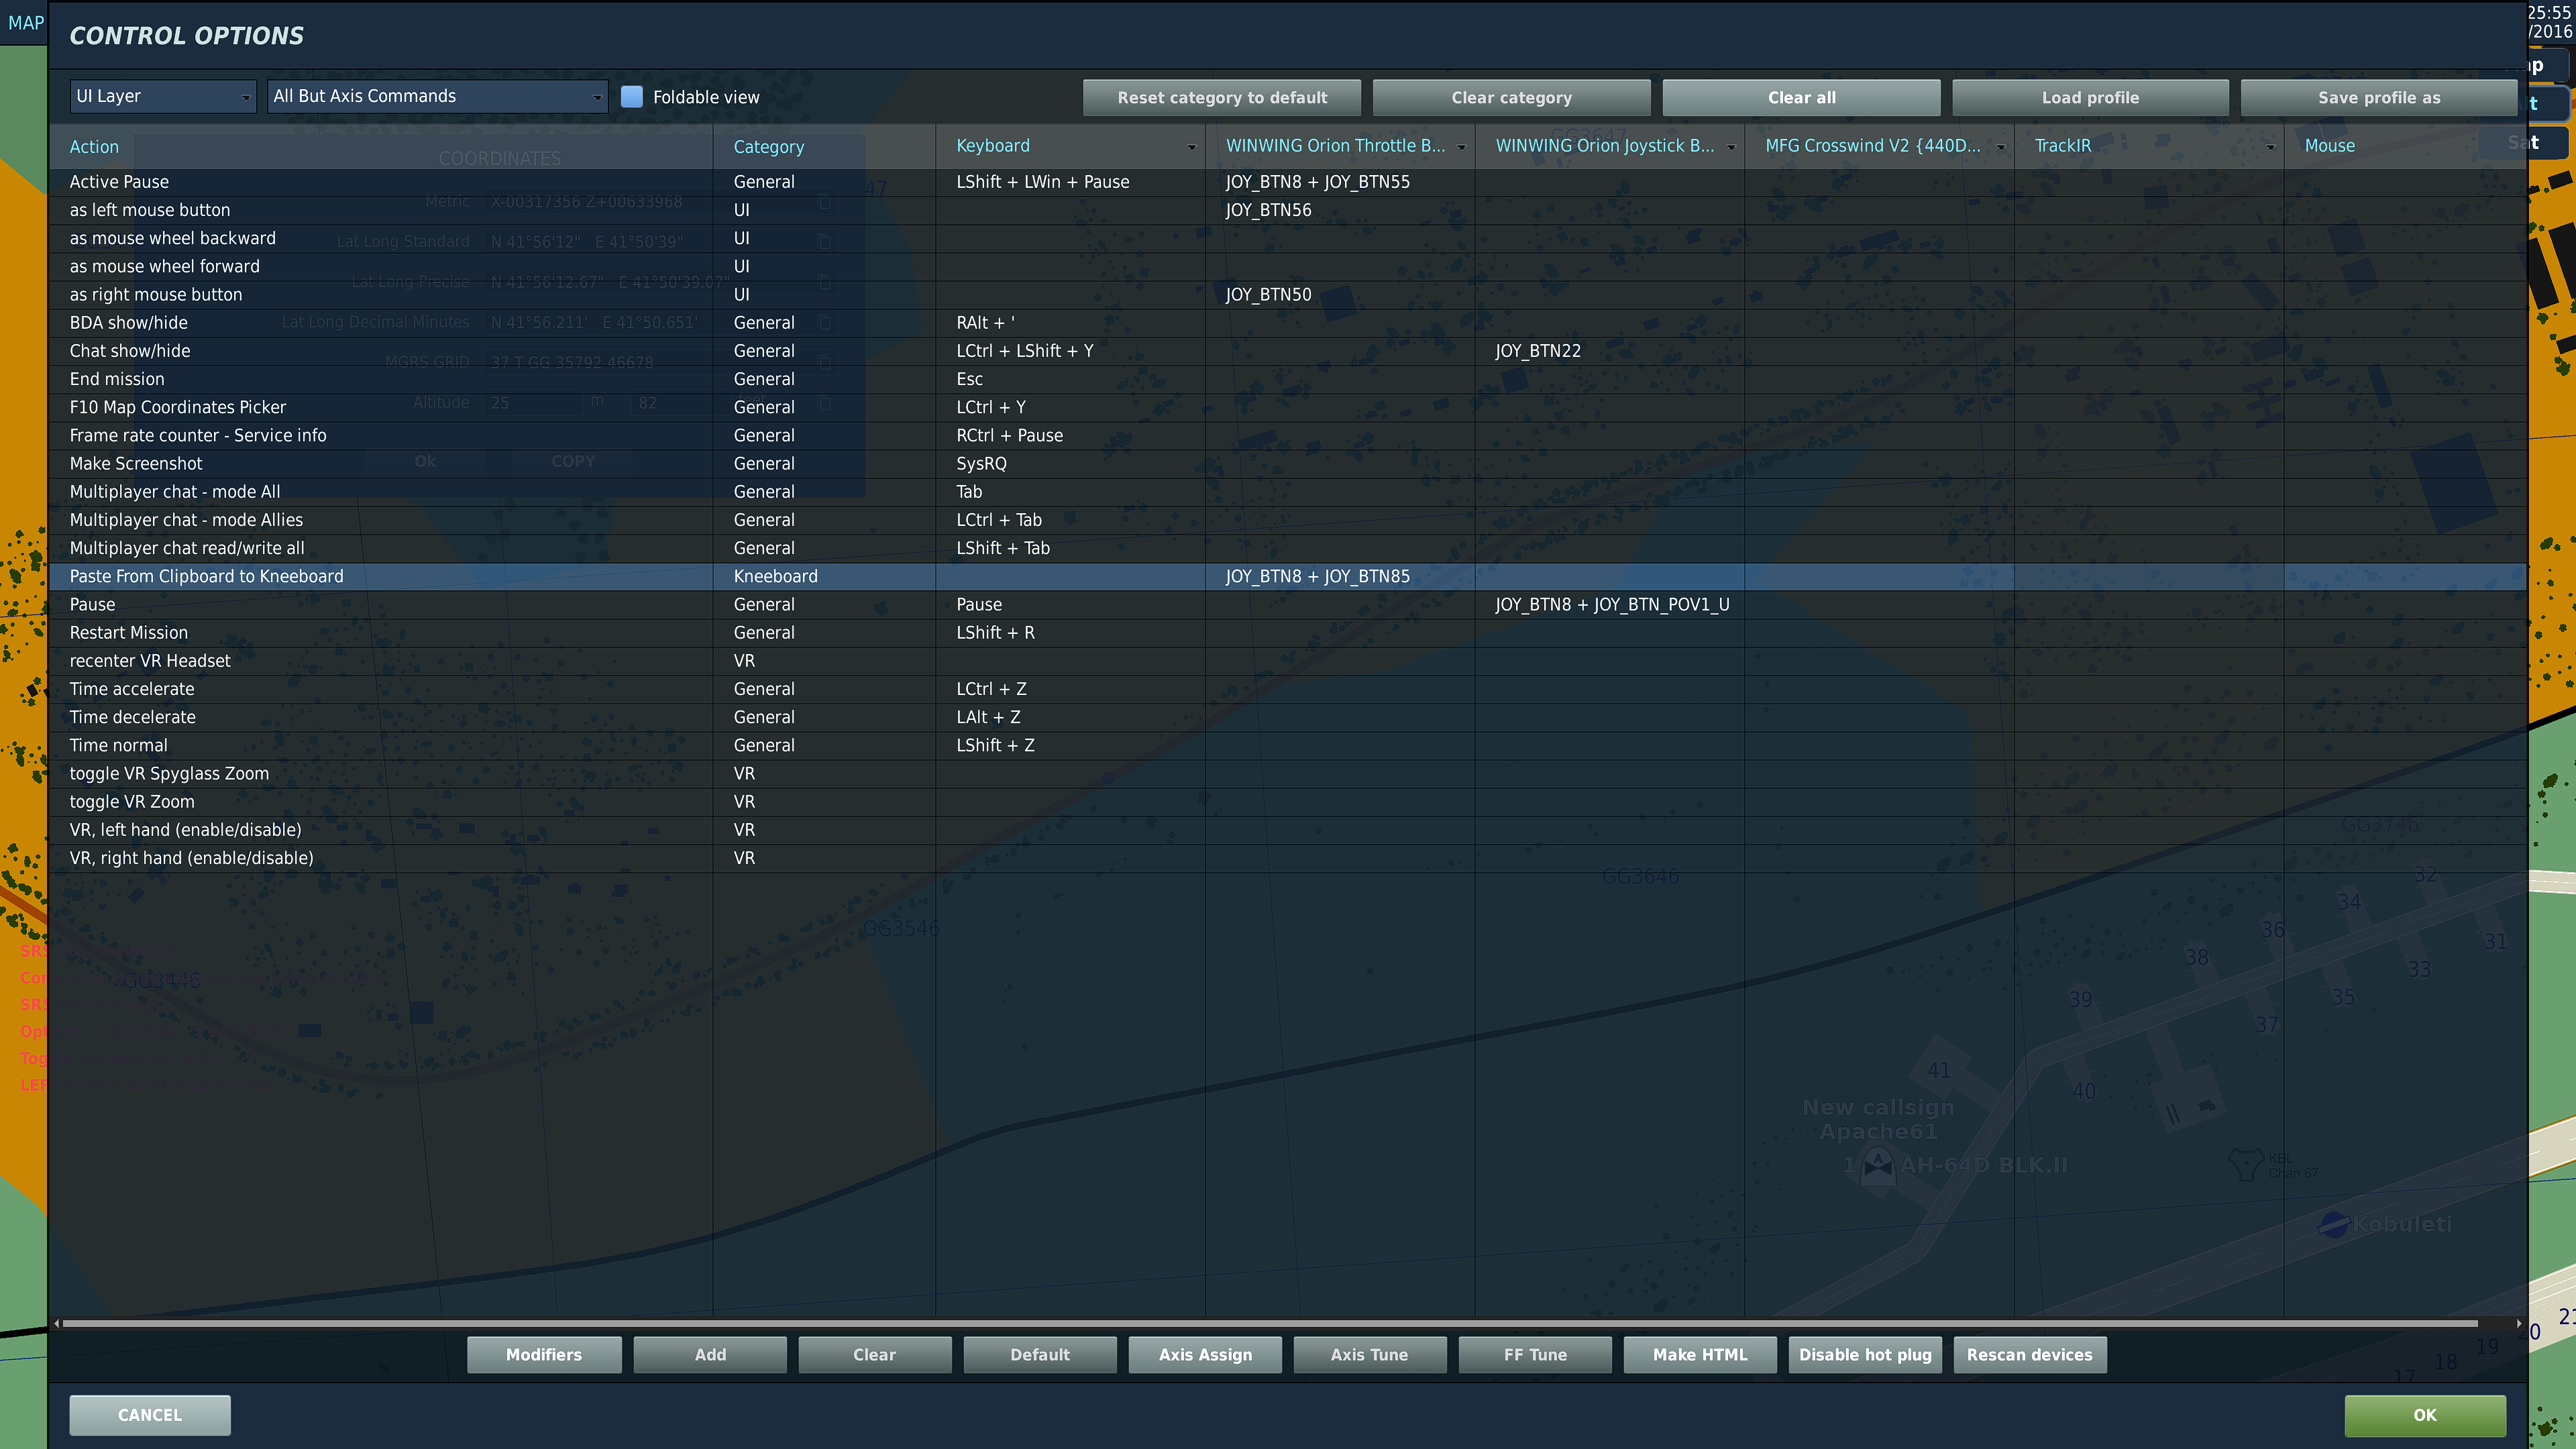Click the Save profile as button
The image size is (2576, 1449).
(x=2379, y=98)
